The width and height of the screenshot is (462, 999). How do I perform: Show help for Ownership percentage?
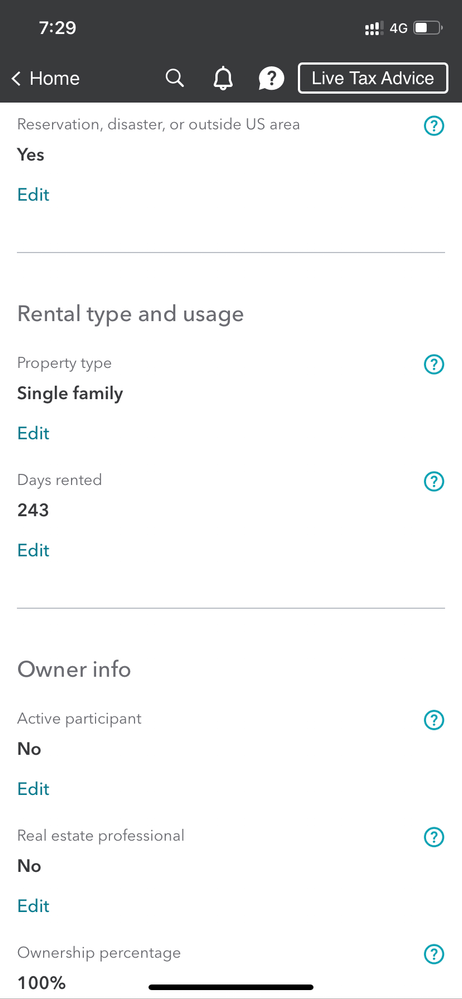pos(434,954)
